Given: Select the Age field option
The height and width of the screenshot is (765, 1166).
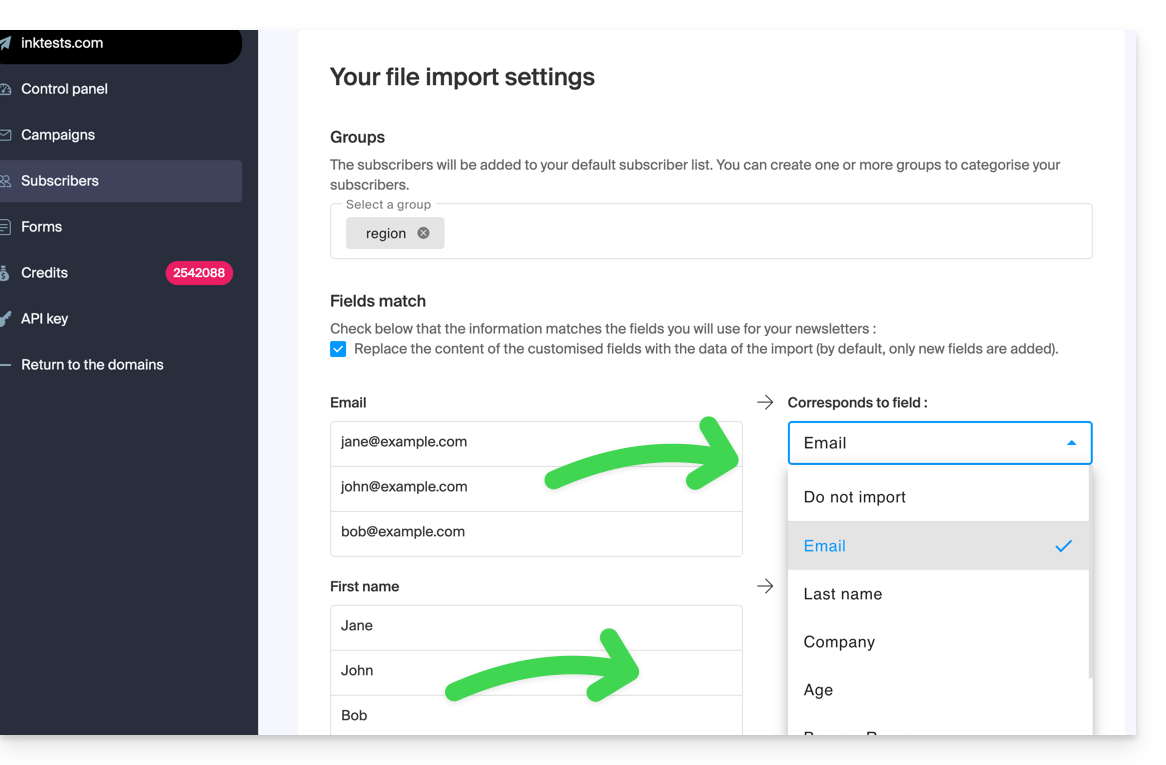Looking at the screenshot, I should (x=818, y=690).
